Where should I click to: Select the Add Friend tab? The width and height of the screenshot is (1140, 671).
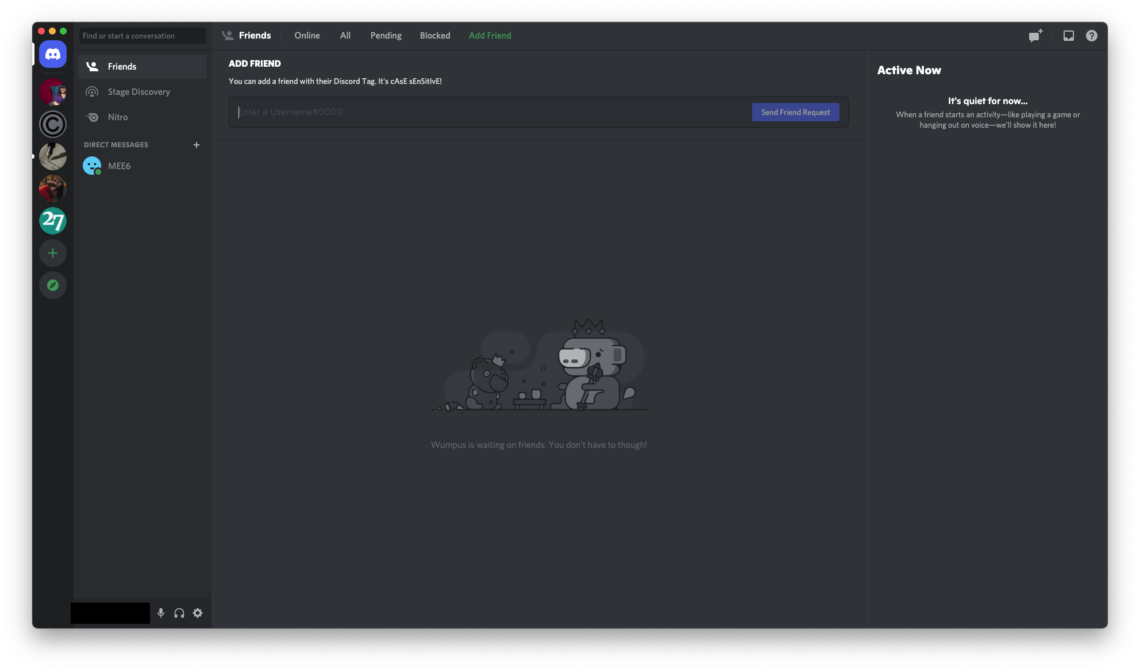pos(489,35)
